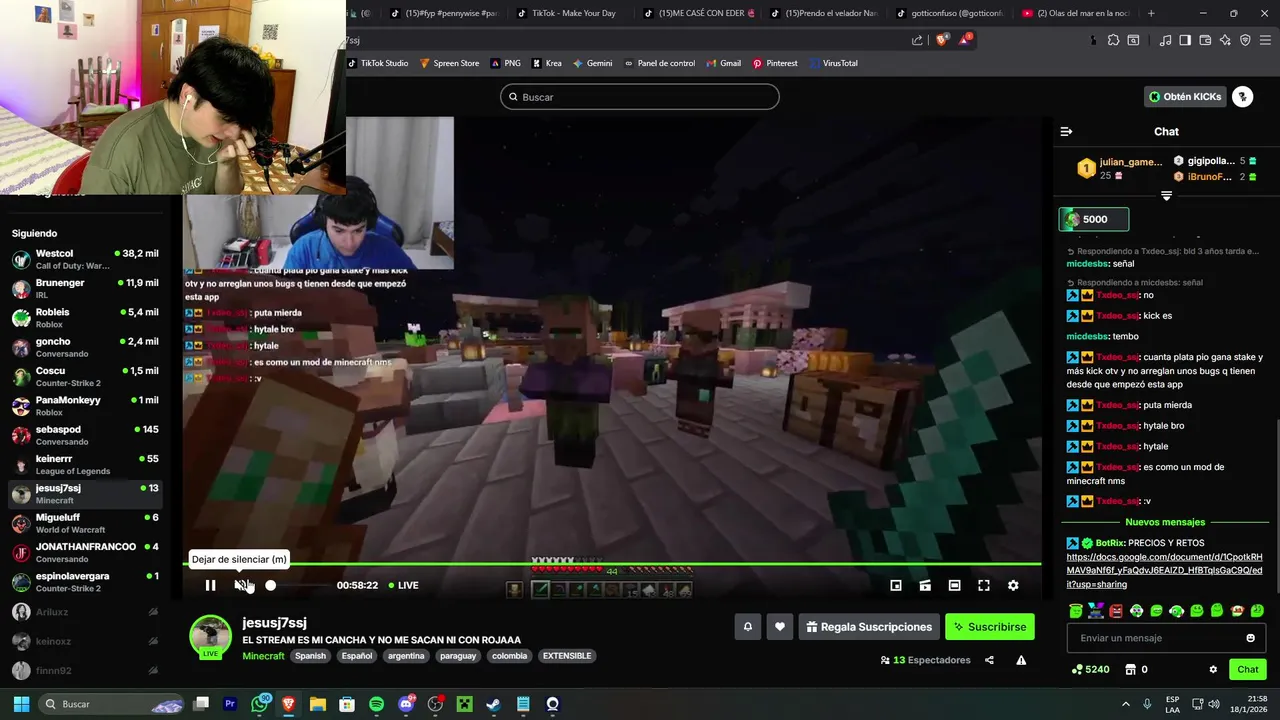Open chat settings gear
This screenshot has height=720, width=1280.
coord(1213,669)
